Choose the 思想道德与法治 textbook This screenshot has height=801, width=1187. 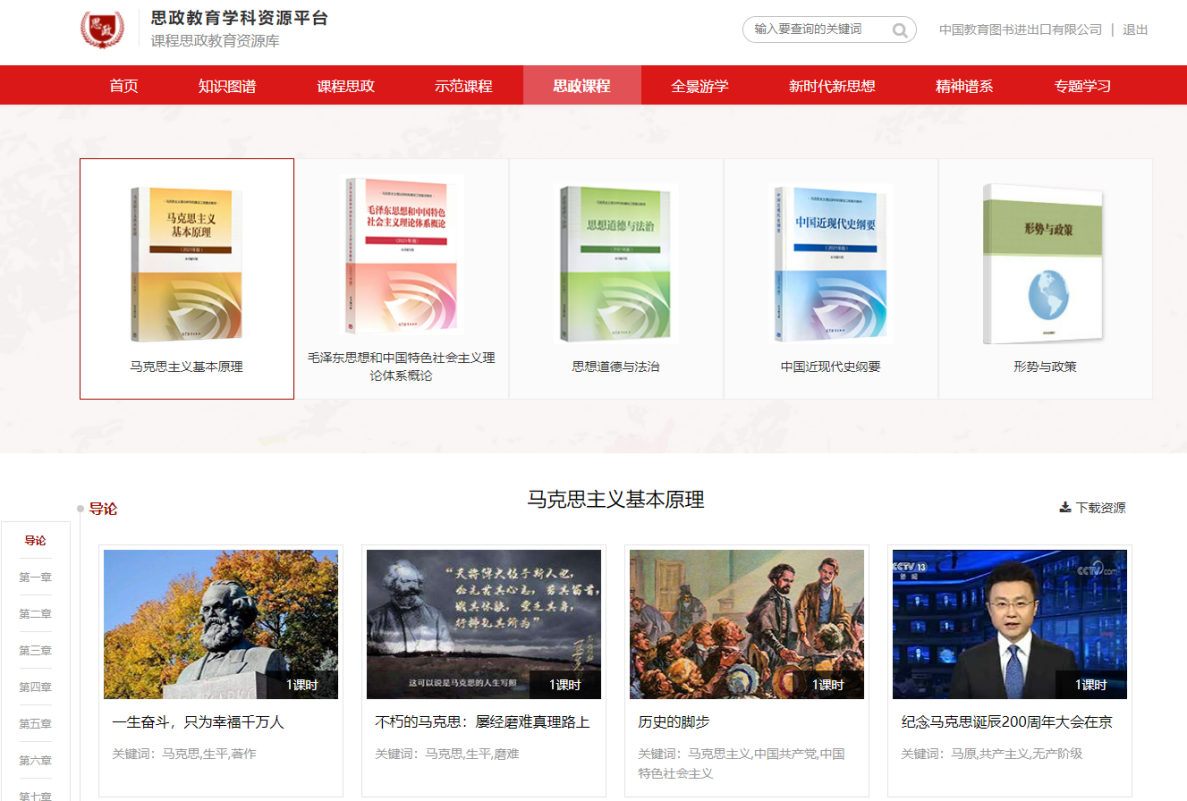tap(615, 264)
